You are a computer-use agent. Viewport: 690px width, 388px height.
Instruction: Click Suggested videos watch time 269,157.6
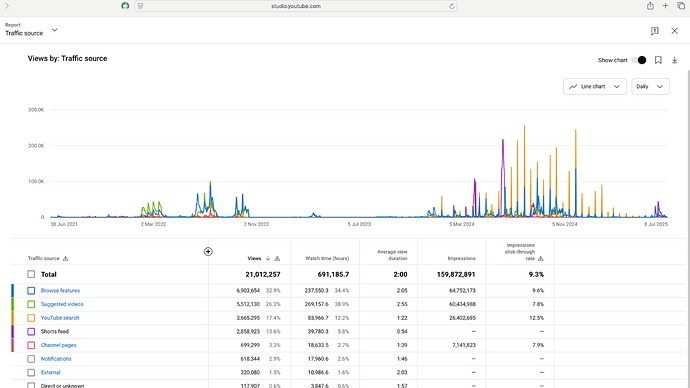click(x=316, y=304)
